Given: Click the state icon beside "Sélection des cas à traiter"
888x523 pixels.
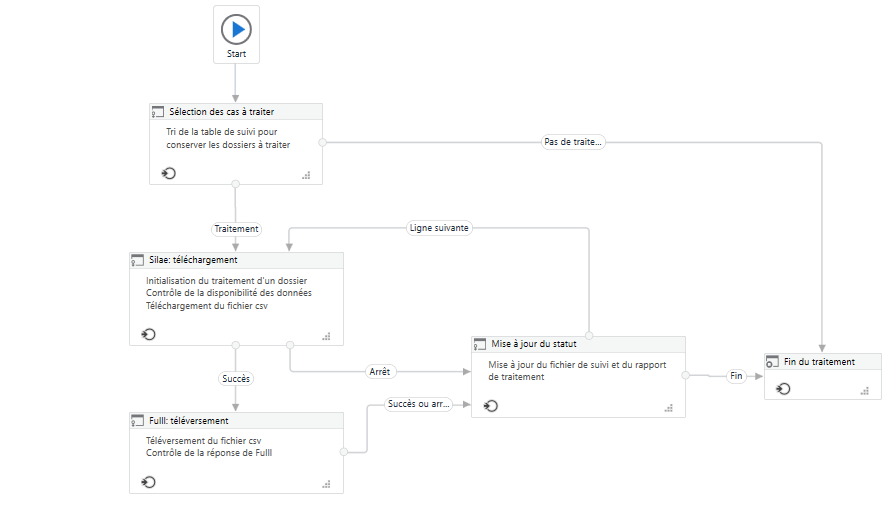Looking at the screenshot, I should coord(158,112).
